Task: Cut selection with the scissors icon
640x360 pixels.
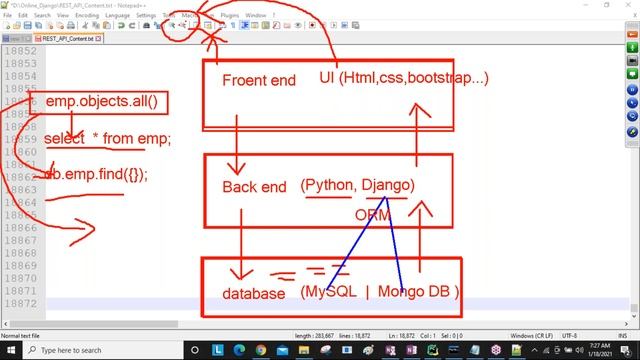Action: pos(85,25)
